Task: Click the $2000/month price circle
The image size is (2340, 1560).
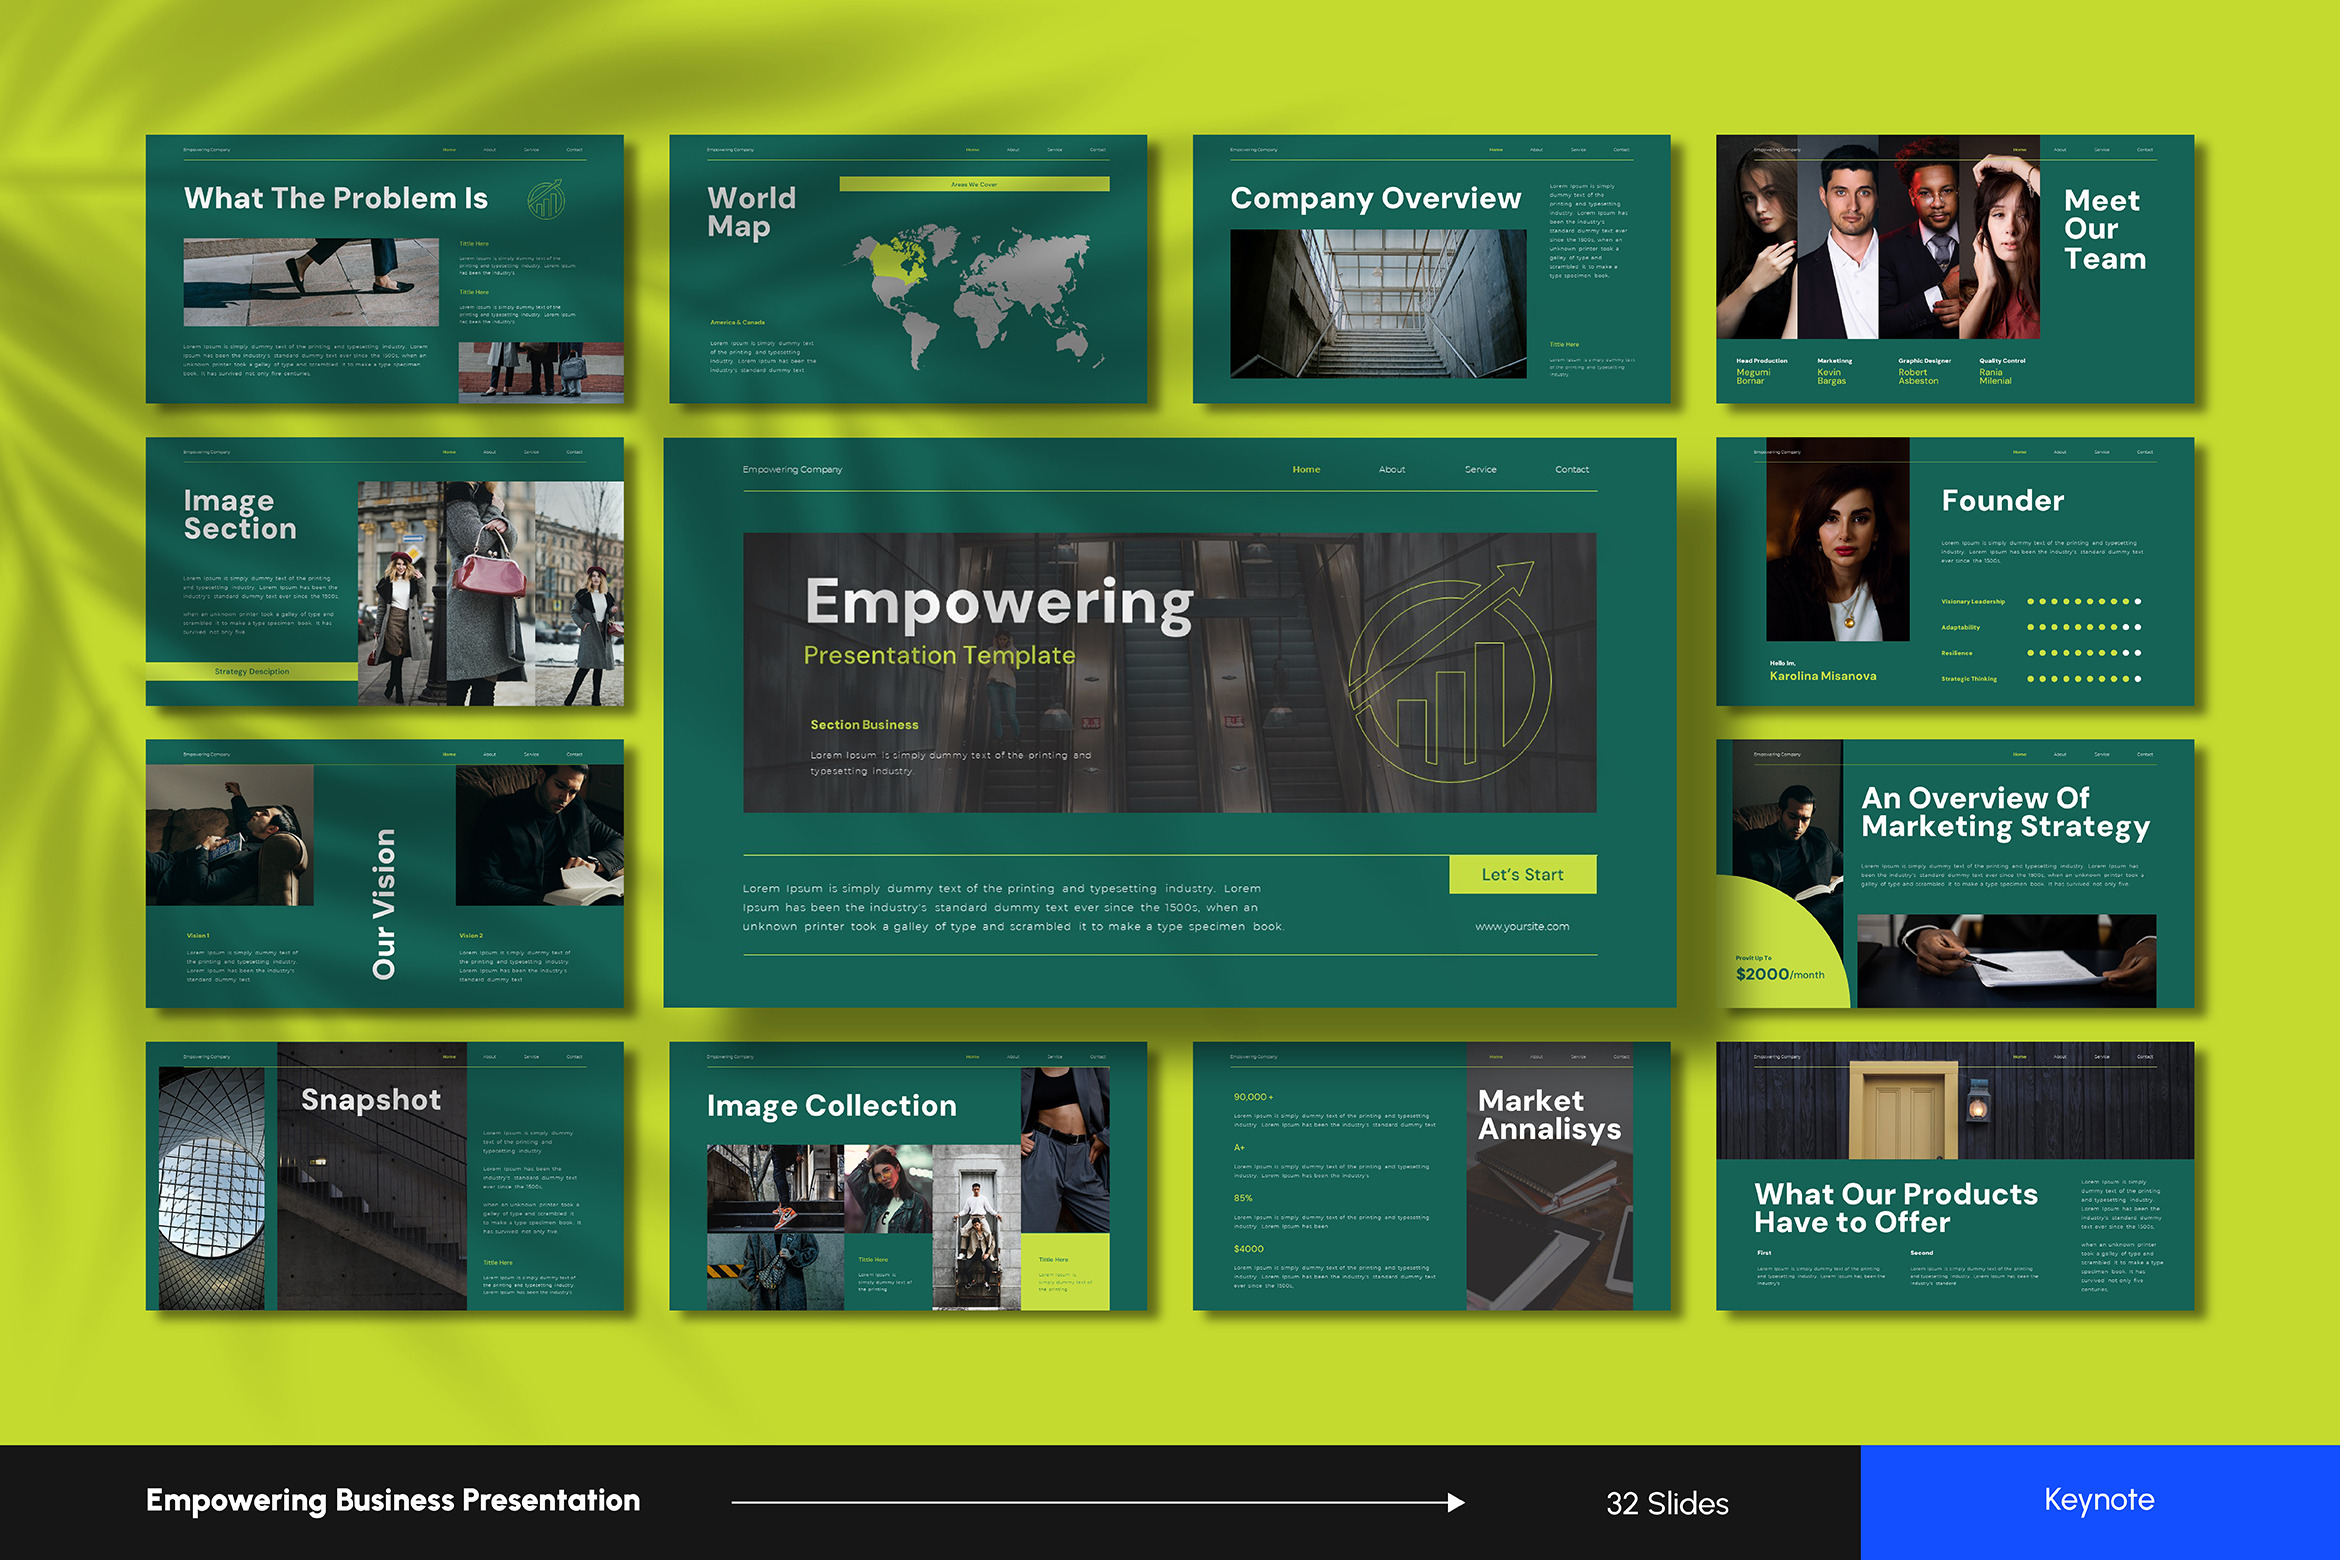Action: click(x=1779, y=970)
